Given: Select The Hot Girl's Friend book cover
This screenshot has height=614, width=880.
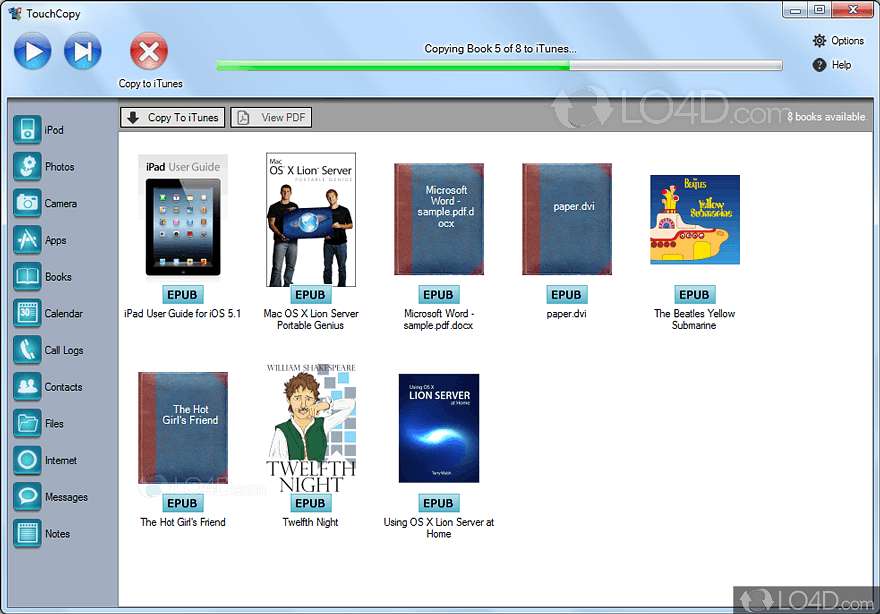Looking at the screenshot, I should tap(183, 428).
